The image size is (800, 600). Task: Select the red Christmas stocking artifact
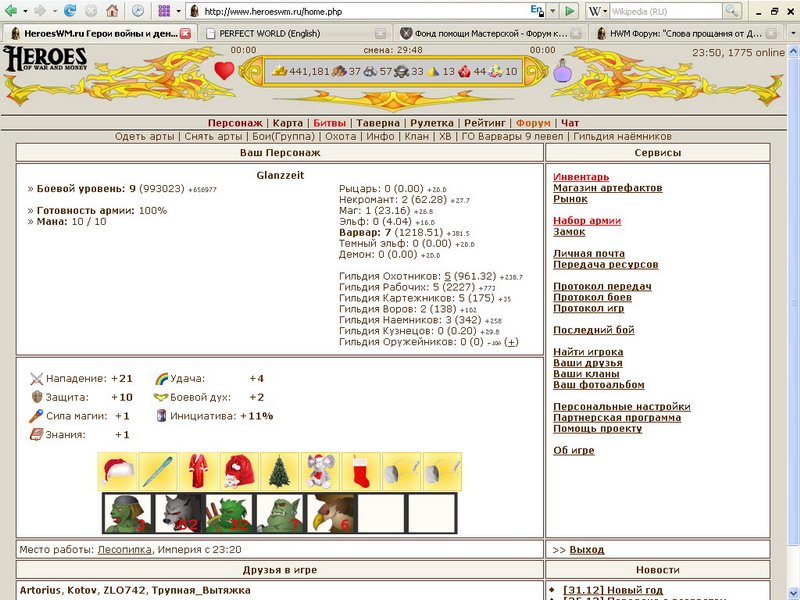click(360, 471)
